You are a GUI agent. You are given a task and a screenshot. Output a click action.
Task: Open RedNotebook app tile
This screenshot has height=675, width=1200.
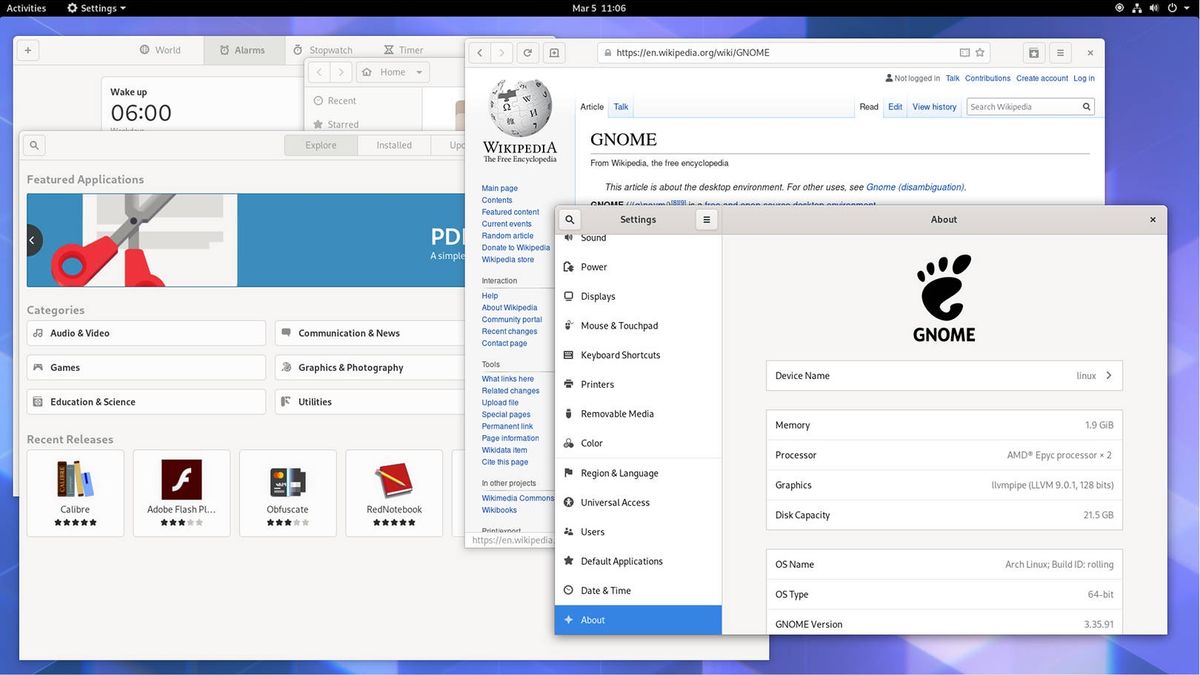[x=394, y=493]
